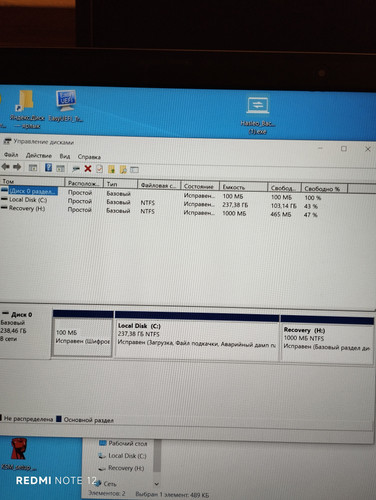Click the red X delete toolbar icon

point(88,169)
